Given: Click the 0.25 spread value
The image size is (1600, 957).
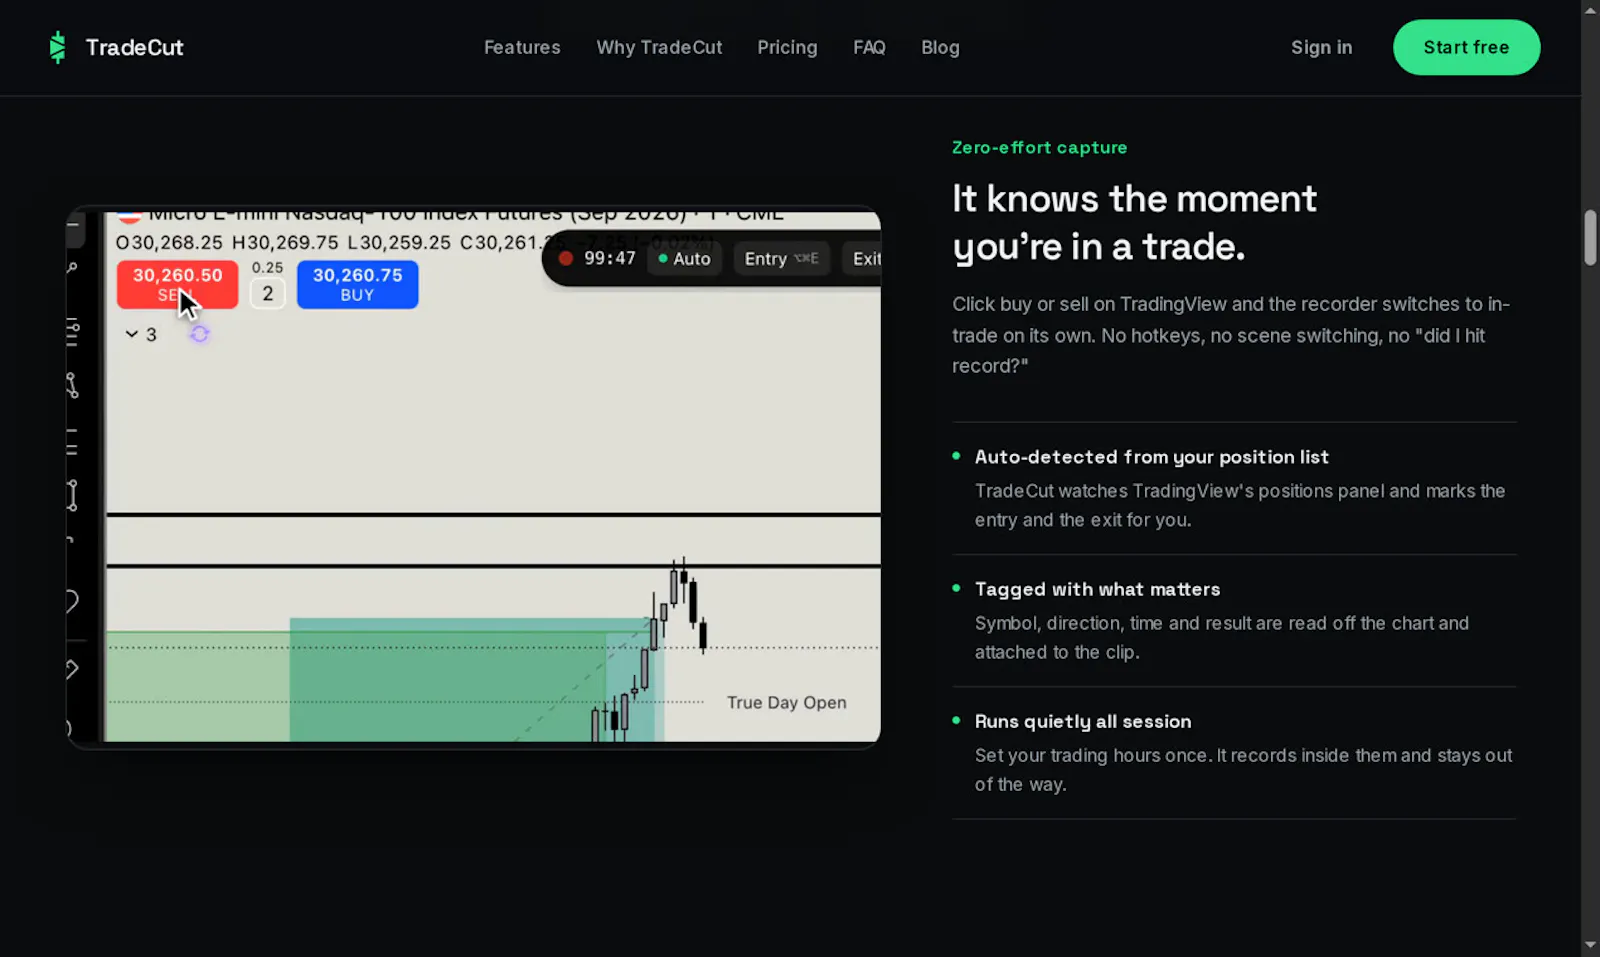Looking at the screenshot, I should [x=267, y=268].
